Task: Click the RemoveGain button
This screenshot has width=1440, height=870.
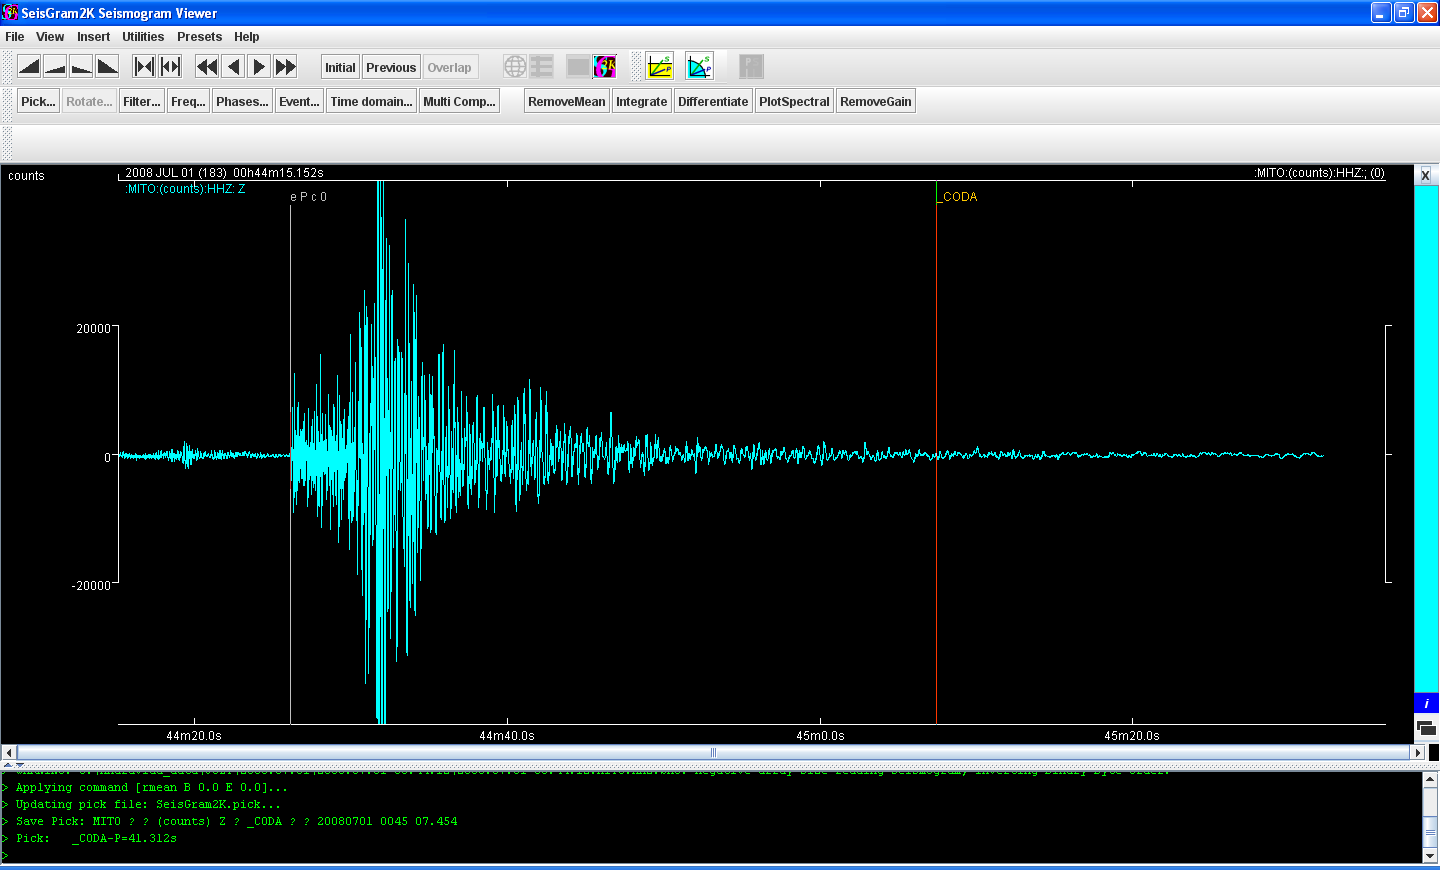Action: pyautogui.click(x=876, y=101)
